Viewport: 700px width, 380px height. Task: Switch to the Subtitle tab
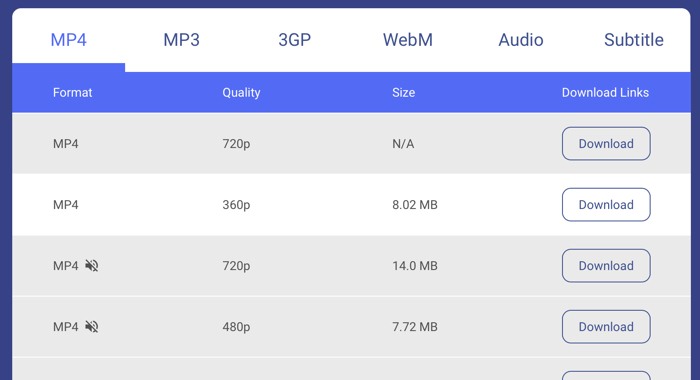(x=633, y=40)
